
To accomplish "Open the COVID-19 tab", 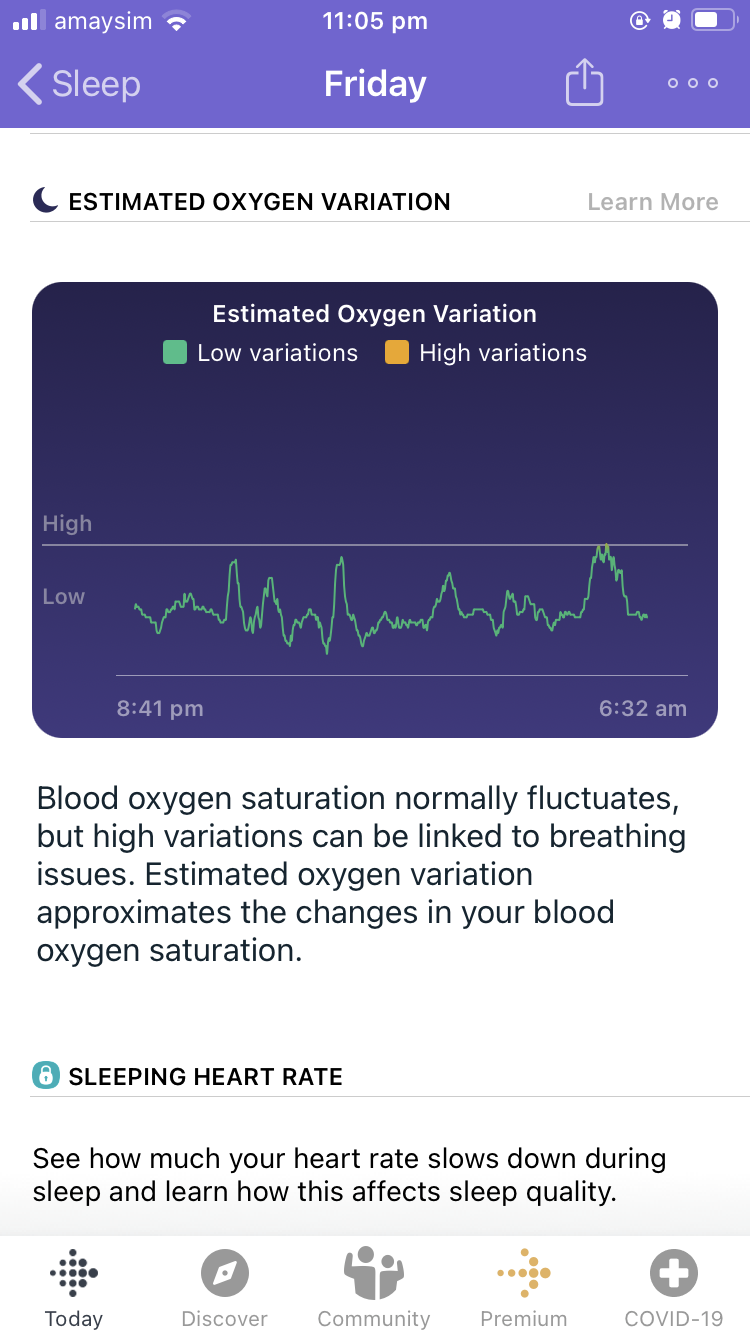I will [673, 1288].
